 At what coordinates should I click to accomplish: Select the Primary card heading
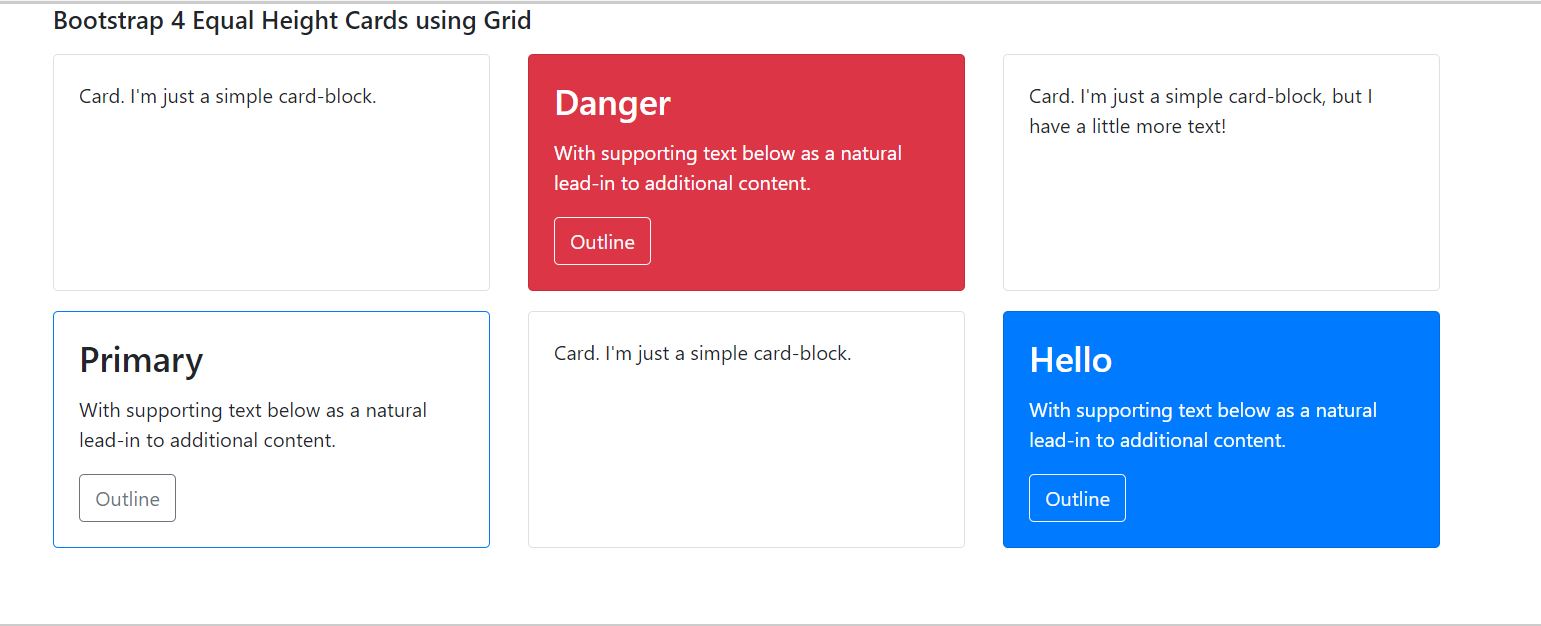141,359
